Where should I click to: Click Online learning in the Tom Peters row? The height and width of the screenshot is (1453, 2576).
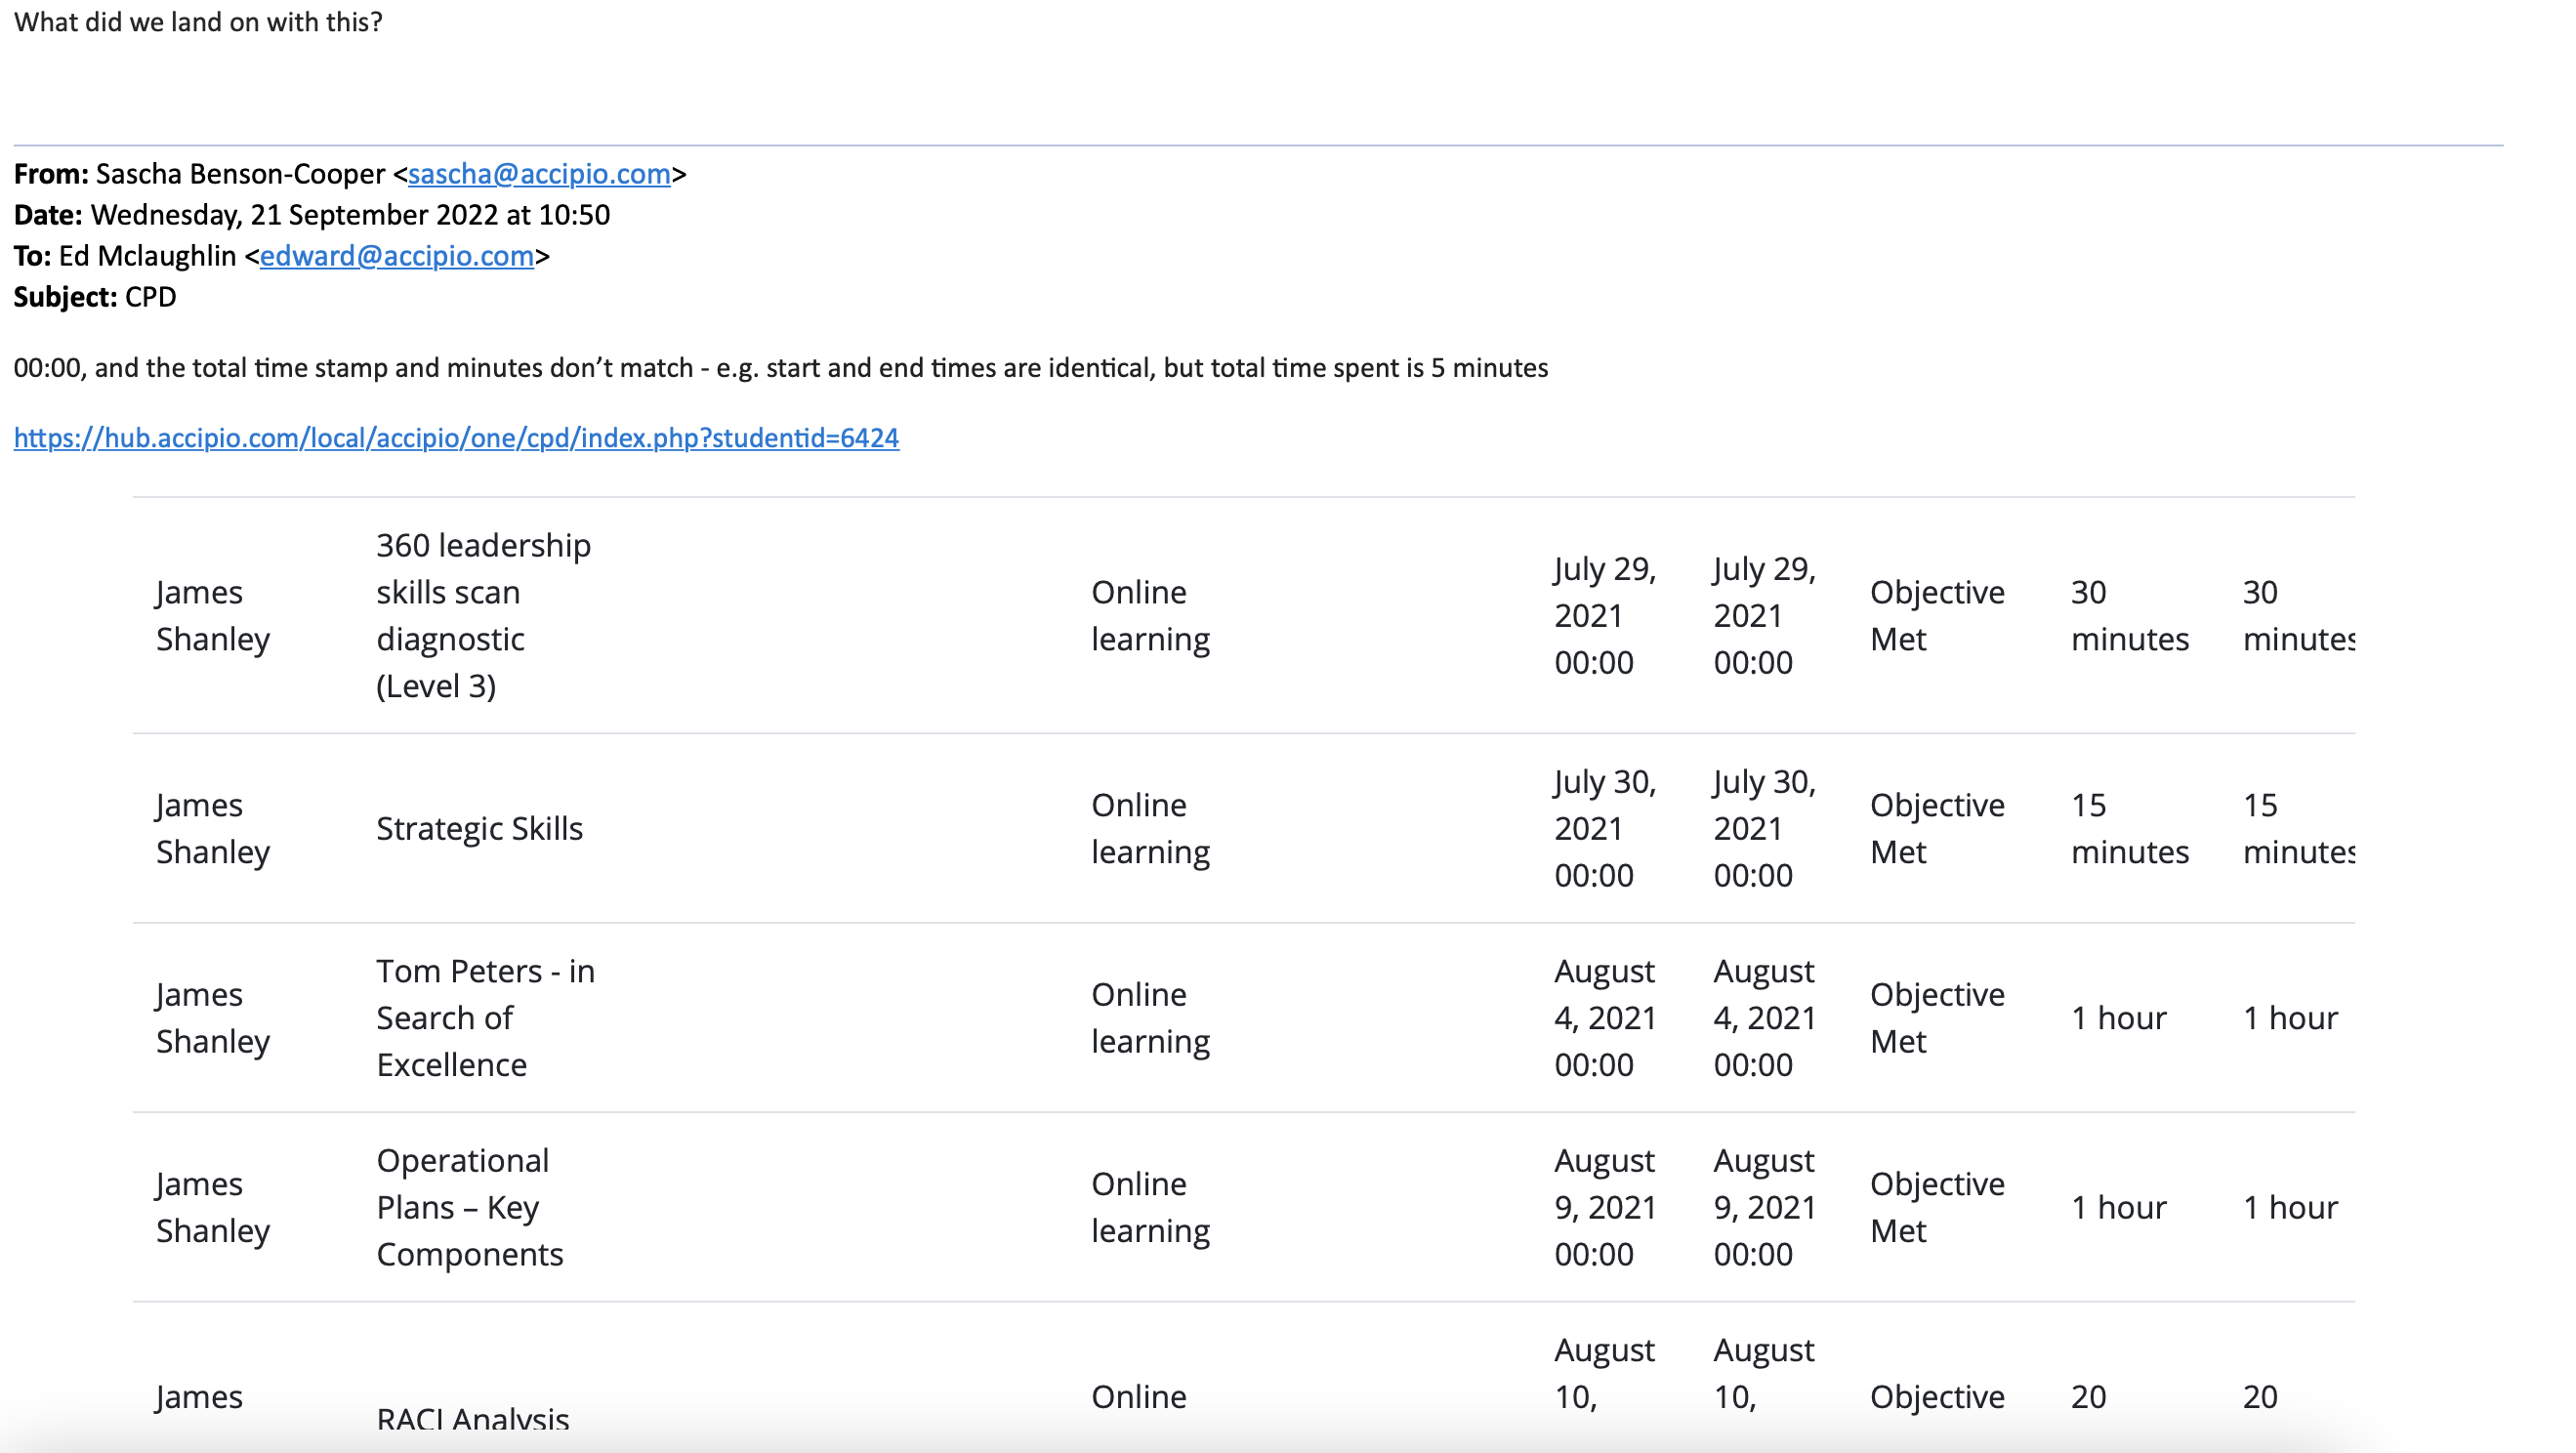pyautogui.click(x=1149, y=1017)
